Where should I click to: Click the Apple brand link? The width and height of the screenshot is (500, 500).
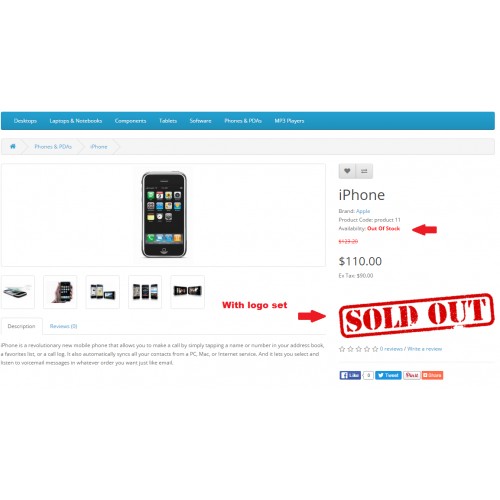coord(363,211)
